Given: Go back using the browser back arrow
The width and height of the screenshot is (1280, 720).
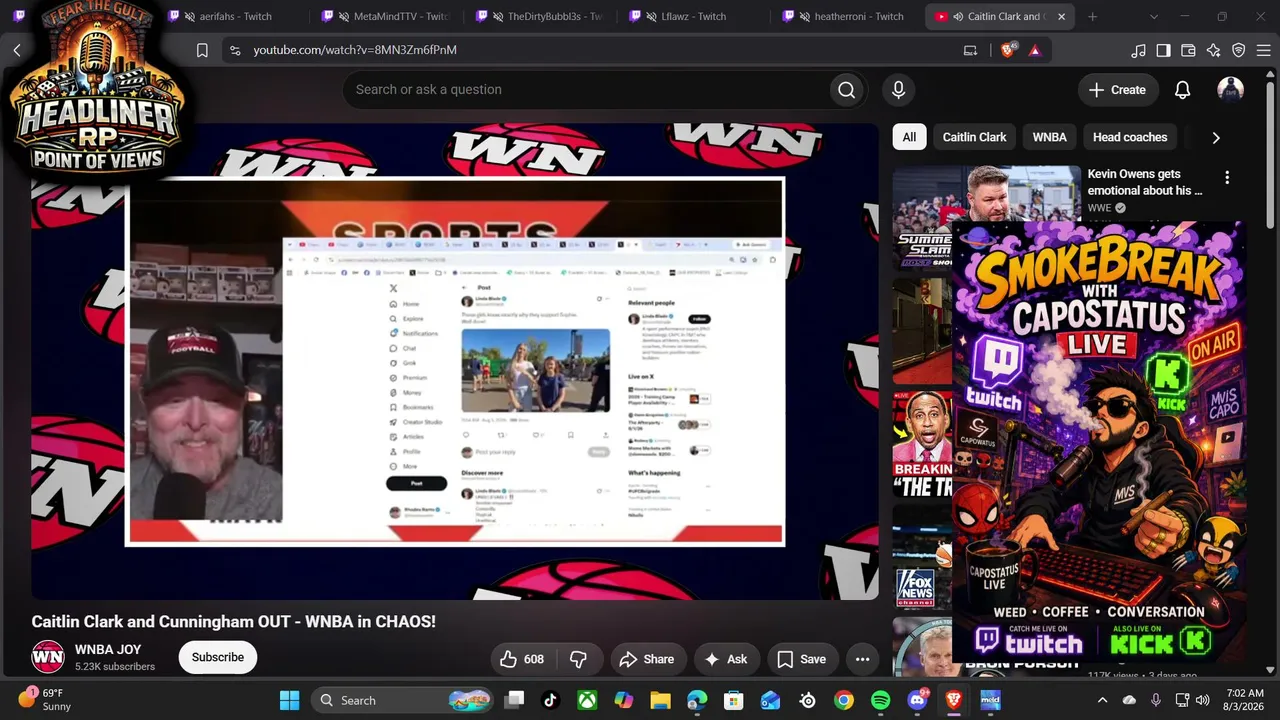Looking at the screenshot, I should pyautogui.click(x=17, y=50).
